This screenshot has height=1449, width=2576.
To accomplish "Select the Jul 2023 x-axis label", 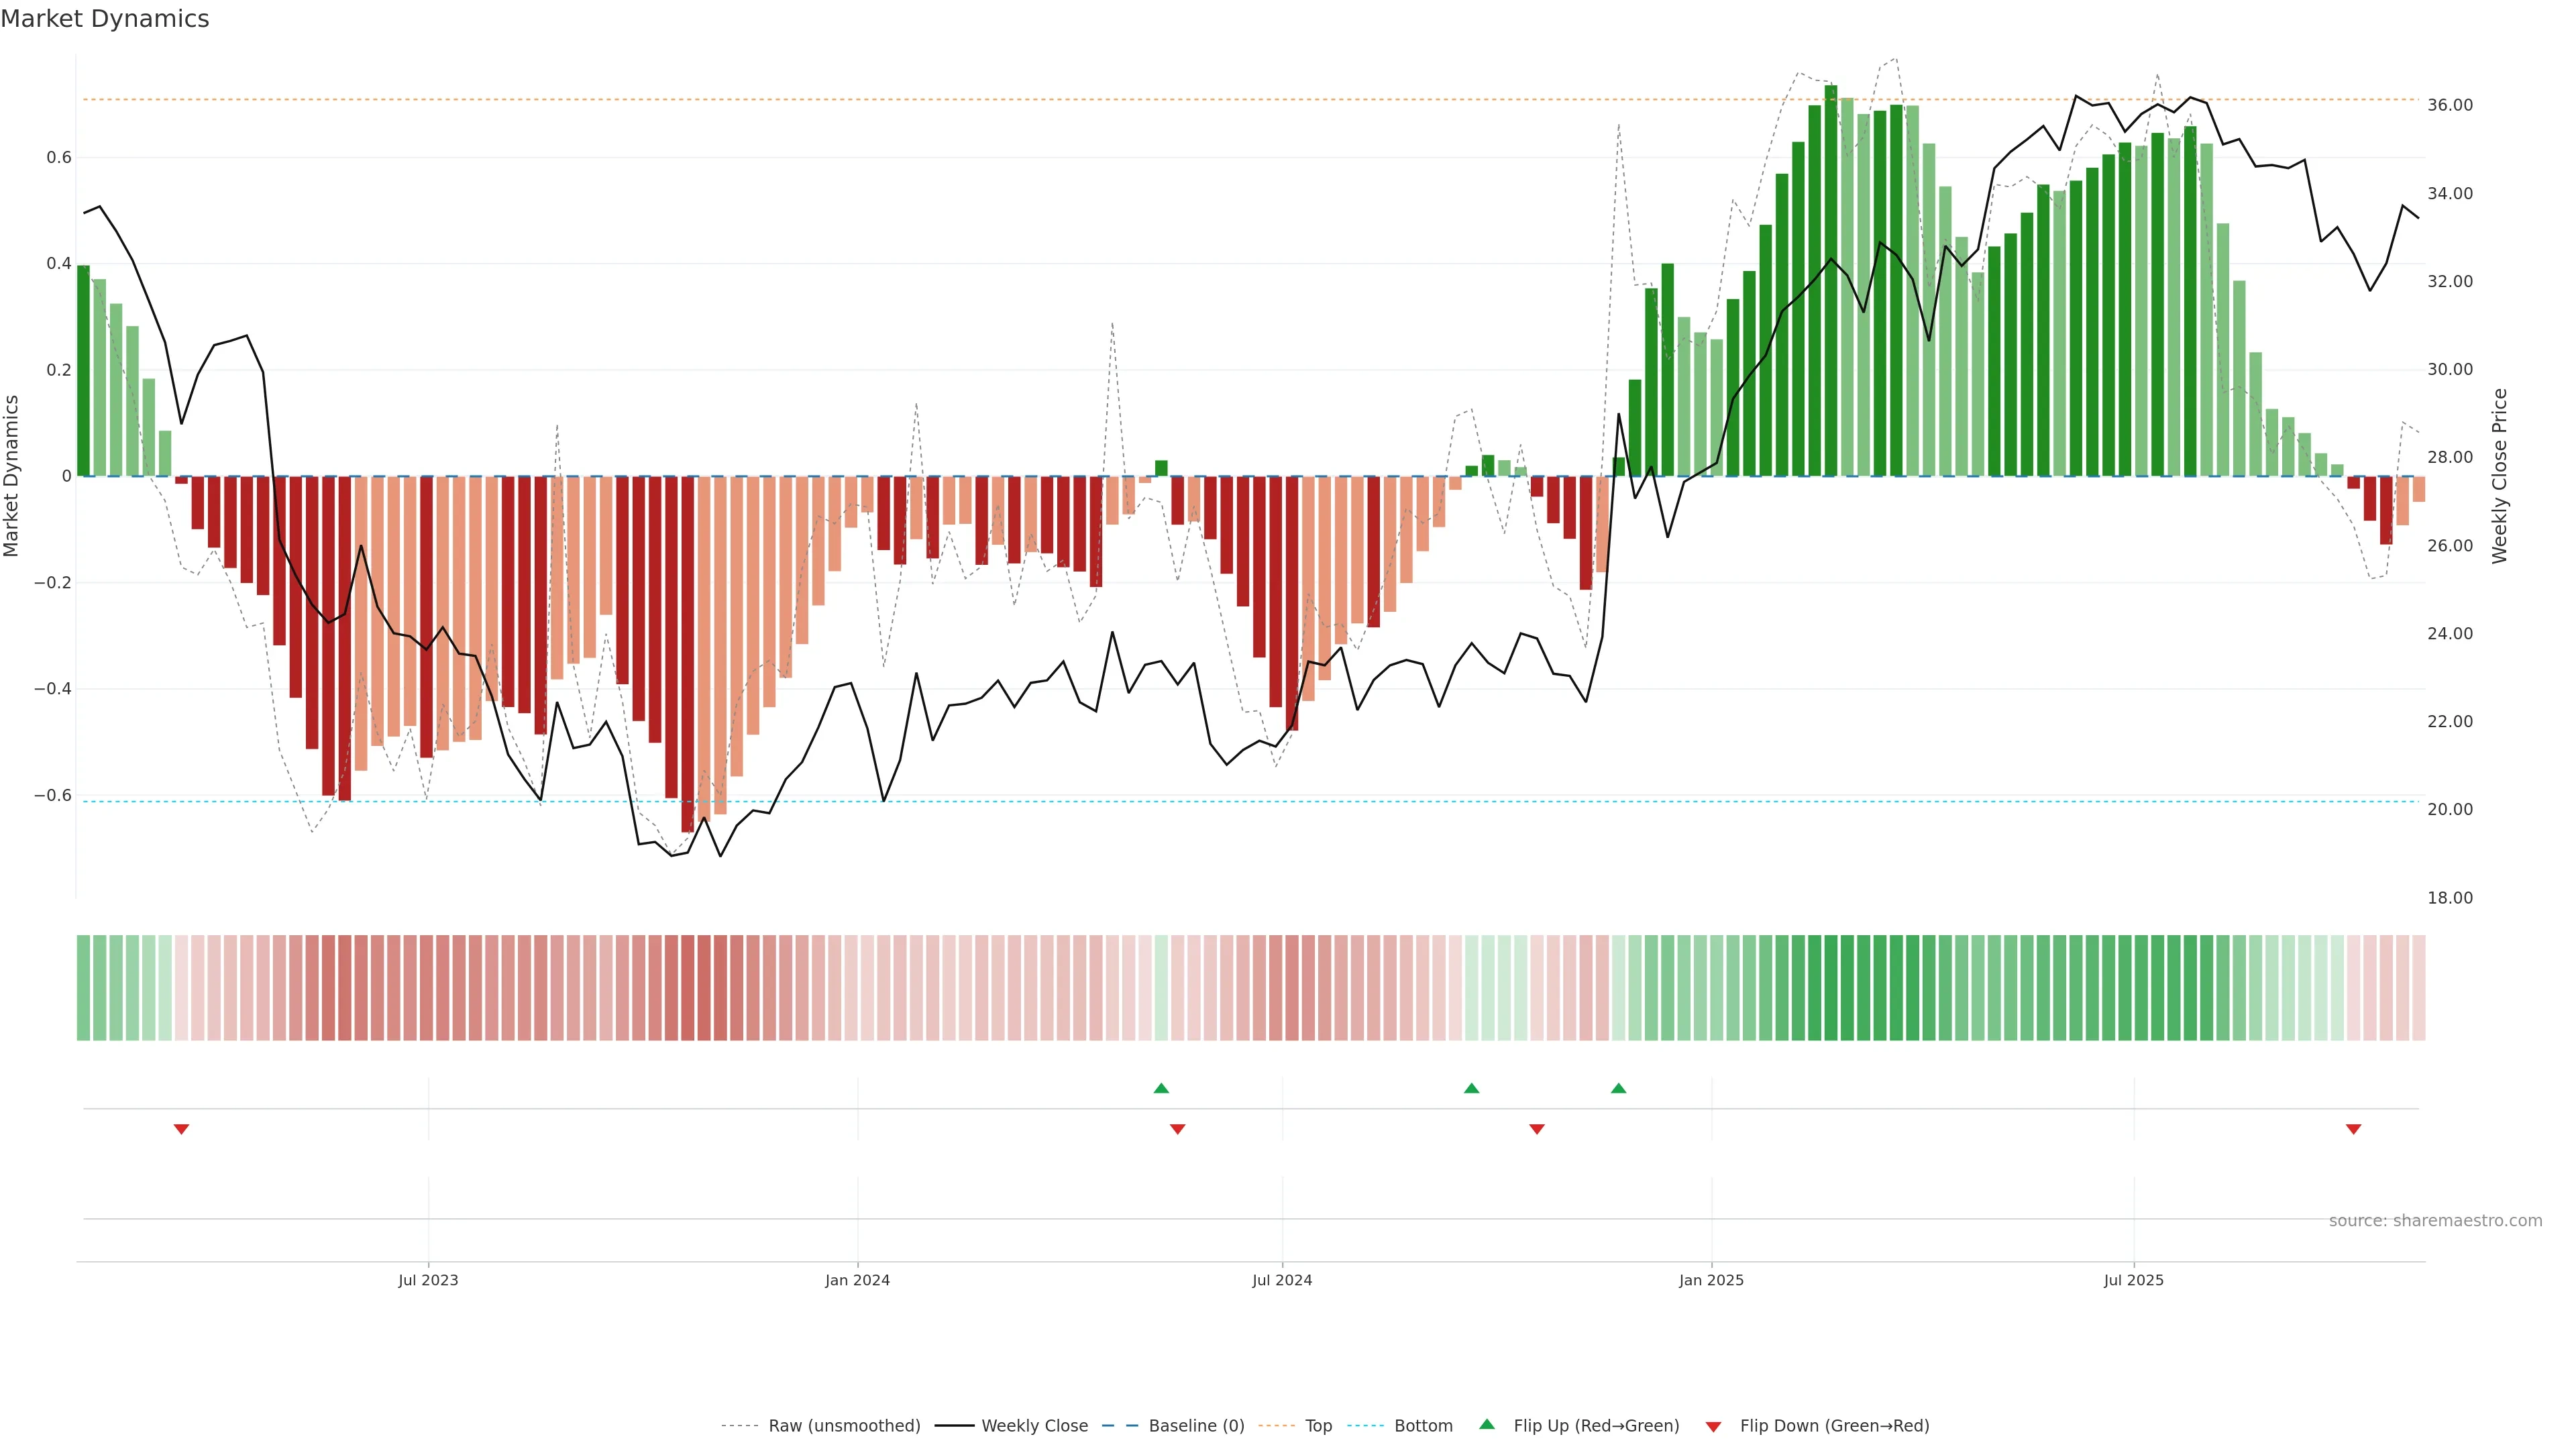I will click(428, 1280).
